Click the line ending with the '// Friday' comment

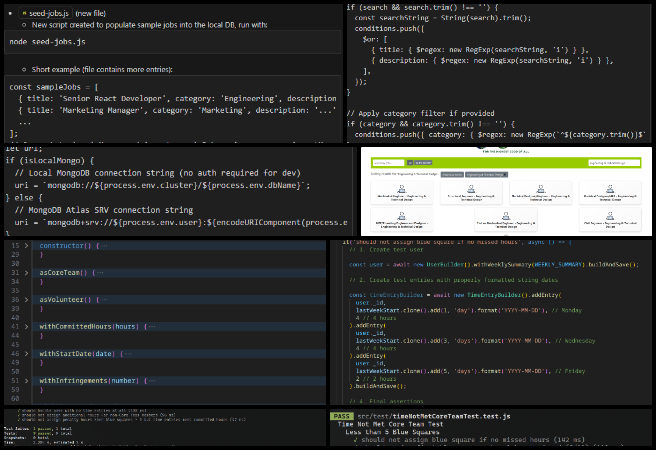tap(470, 371)
